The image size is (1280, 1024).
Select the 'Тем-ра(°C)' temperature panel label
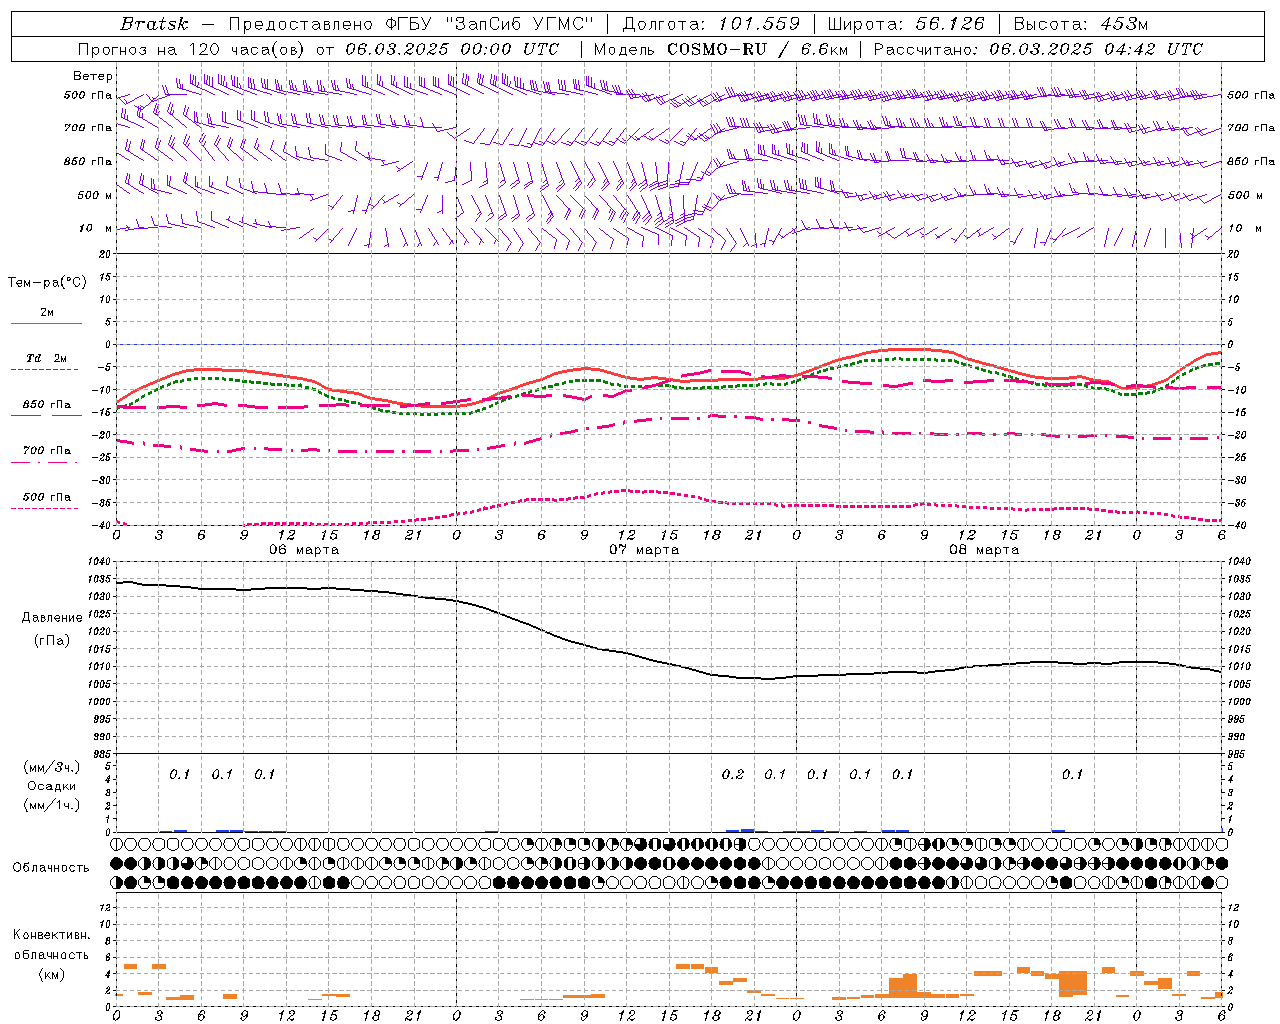(47, 282)
